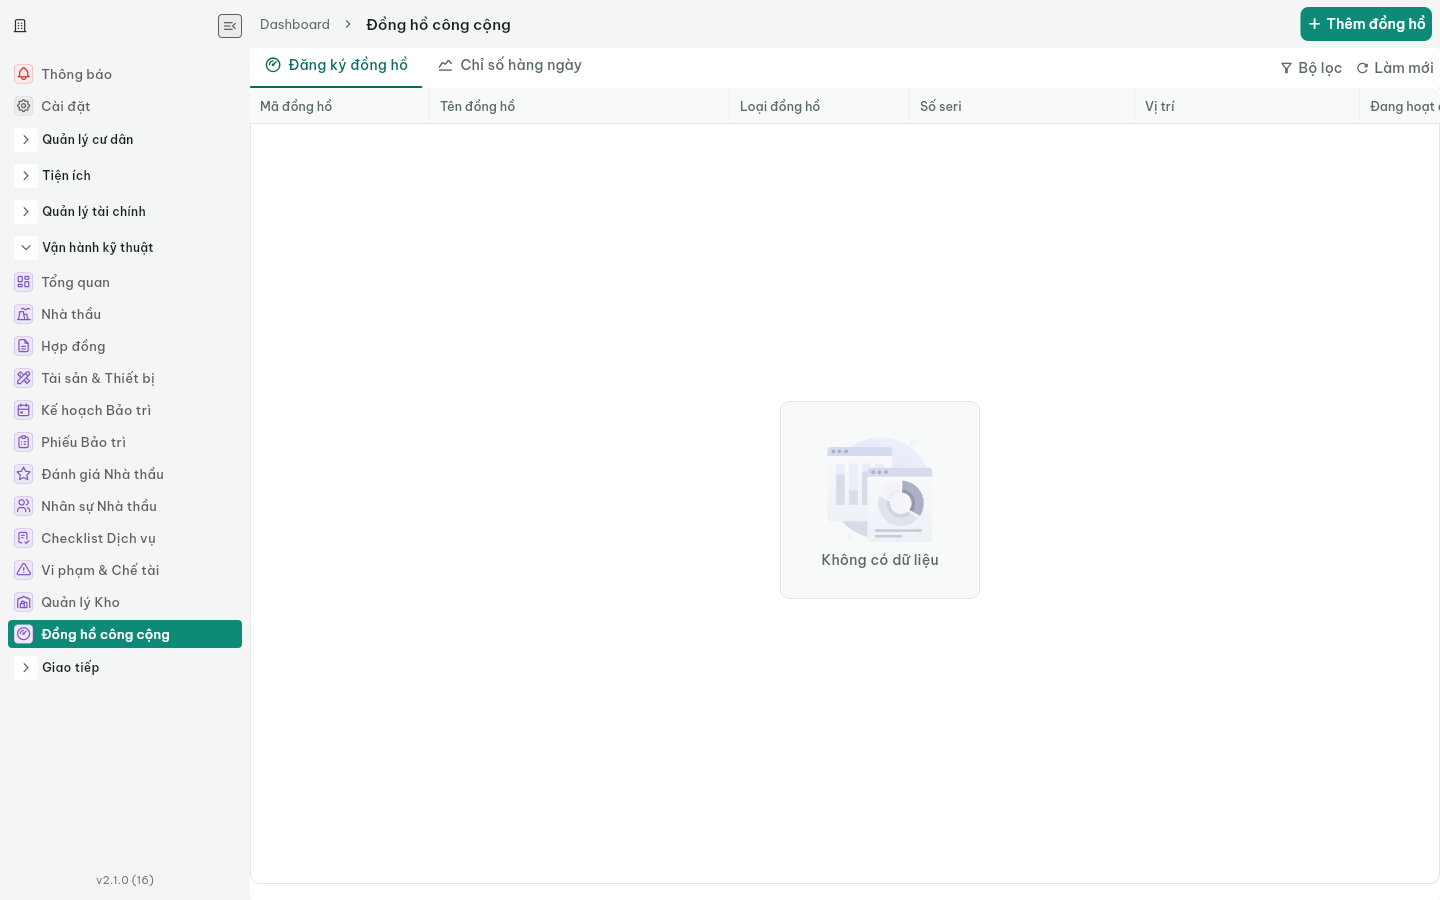This screenshot has width=1440, height=900.
Task: Click the Tổng quan grid icon
Action: [x=24, y=282]
